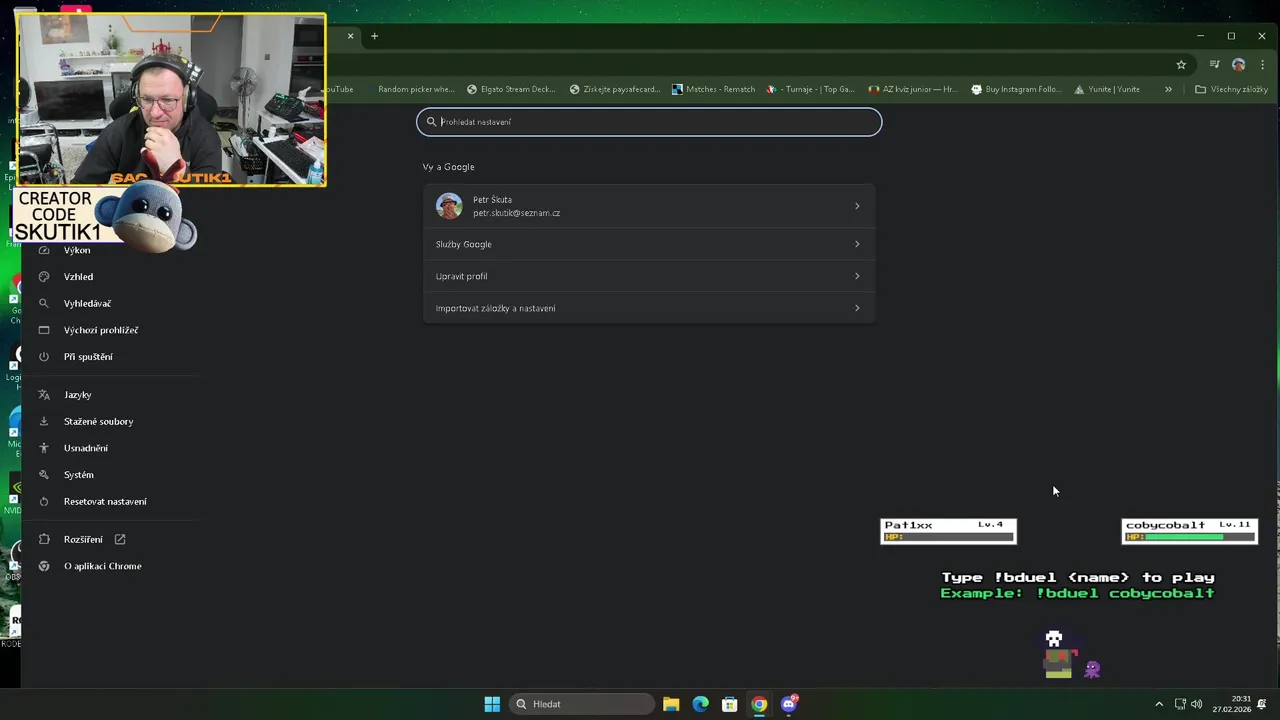The width and height of the screenshot is (1280, 720).
Task: Click the accessibility figure icon beside Usnadnění
Action: point(44,448)
